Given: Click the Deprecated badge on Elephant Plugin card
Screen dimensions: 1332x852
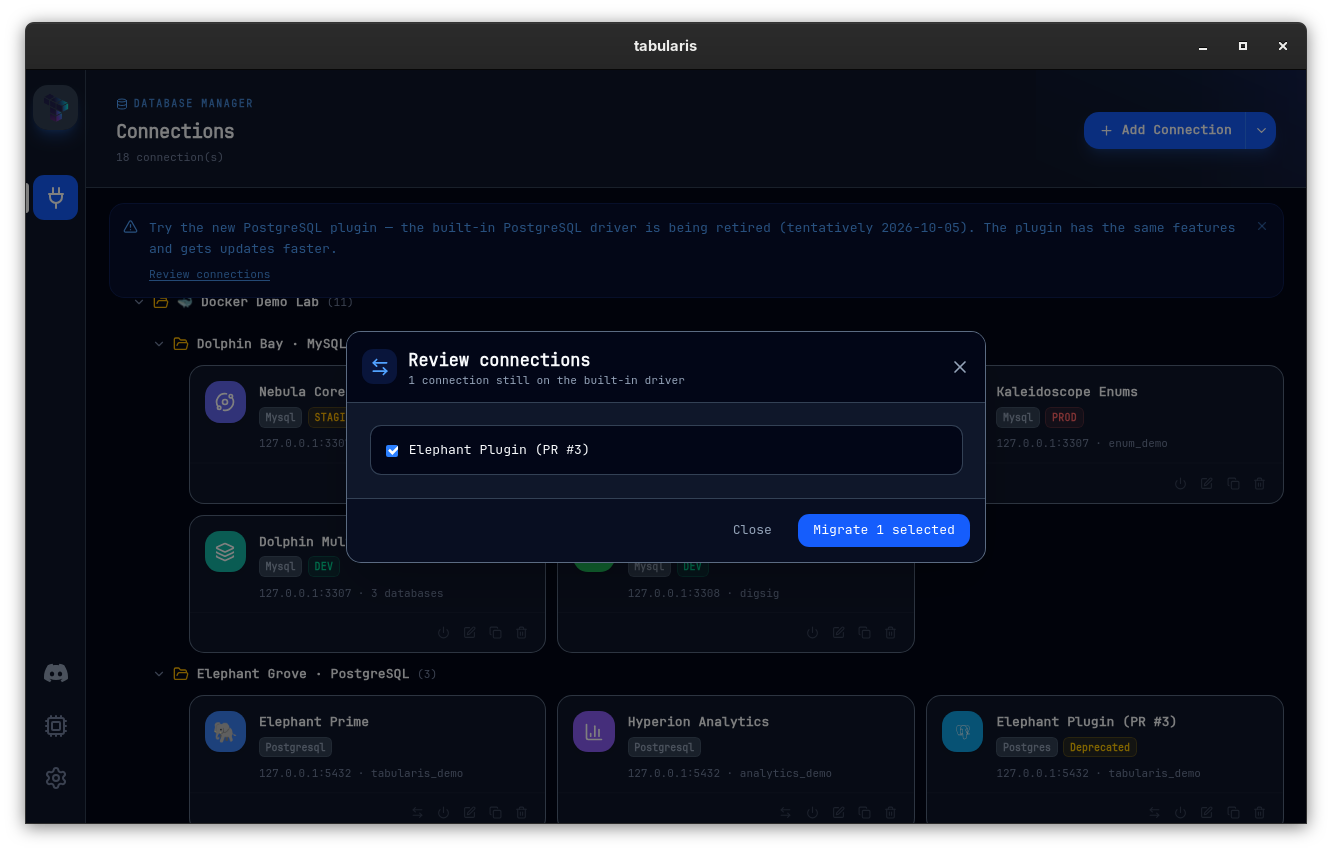Looking at the screenshot, I should (1099, 747).
